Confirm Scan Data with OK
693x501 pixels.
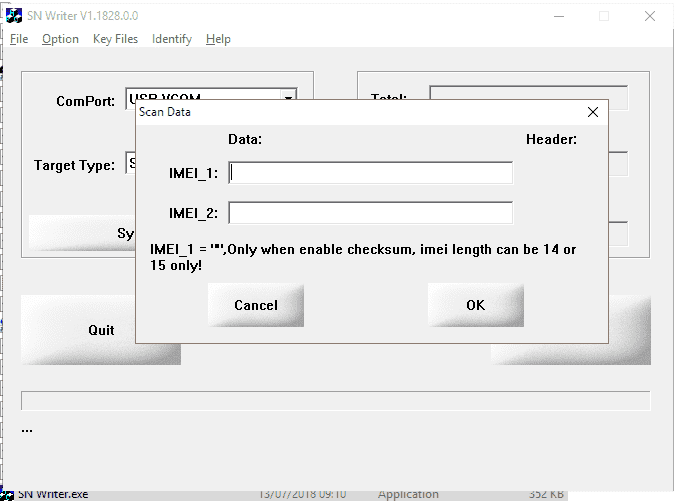click(x=476, y=305)
